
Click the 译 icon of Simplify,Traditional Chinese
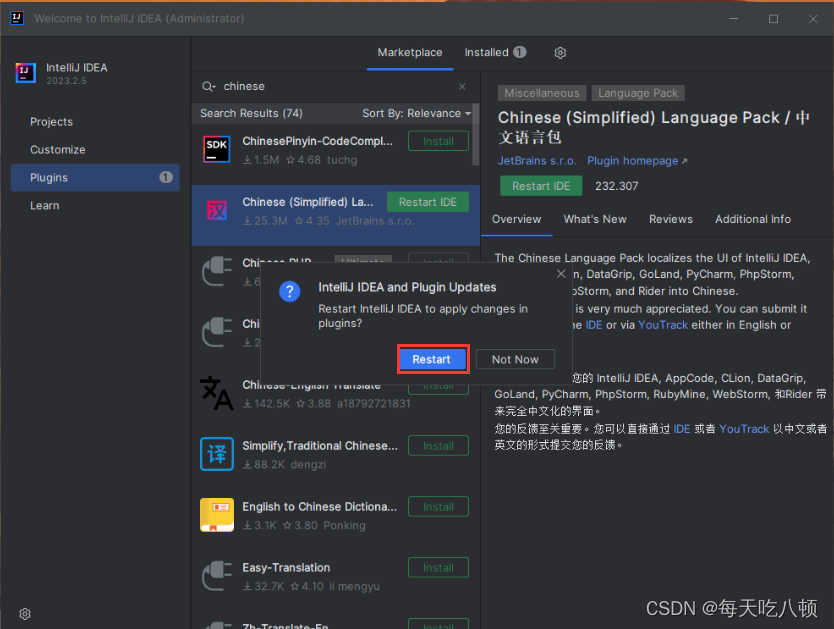pos(217,454)
